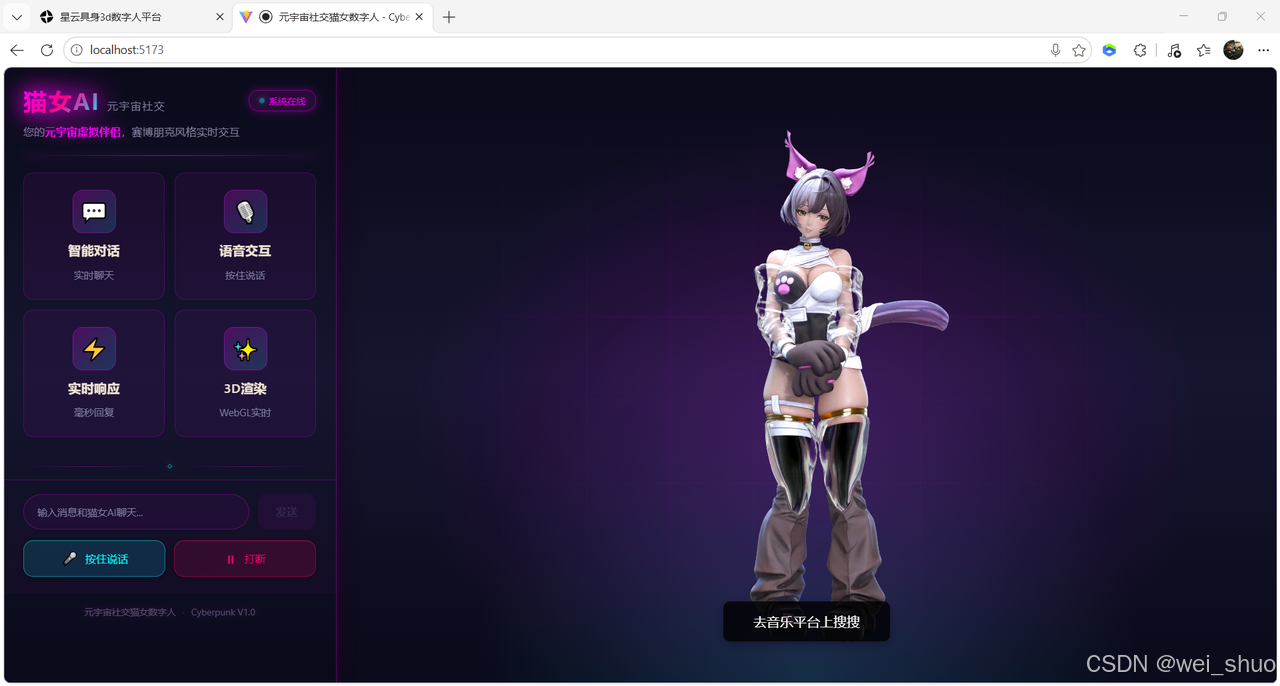Click the Cyberpunk V1.0 footer text
The image size is (1280, 686).
[223, 612]
